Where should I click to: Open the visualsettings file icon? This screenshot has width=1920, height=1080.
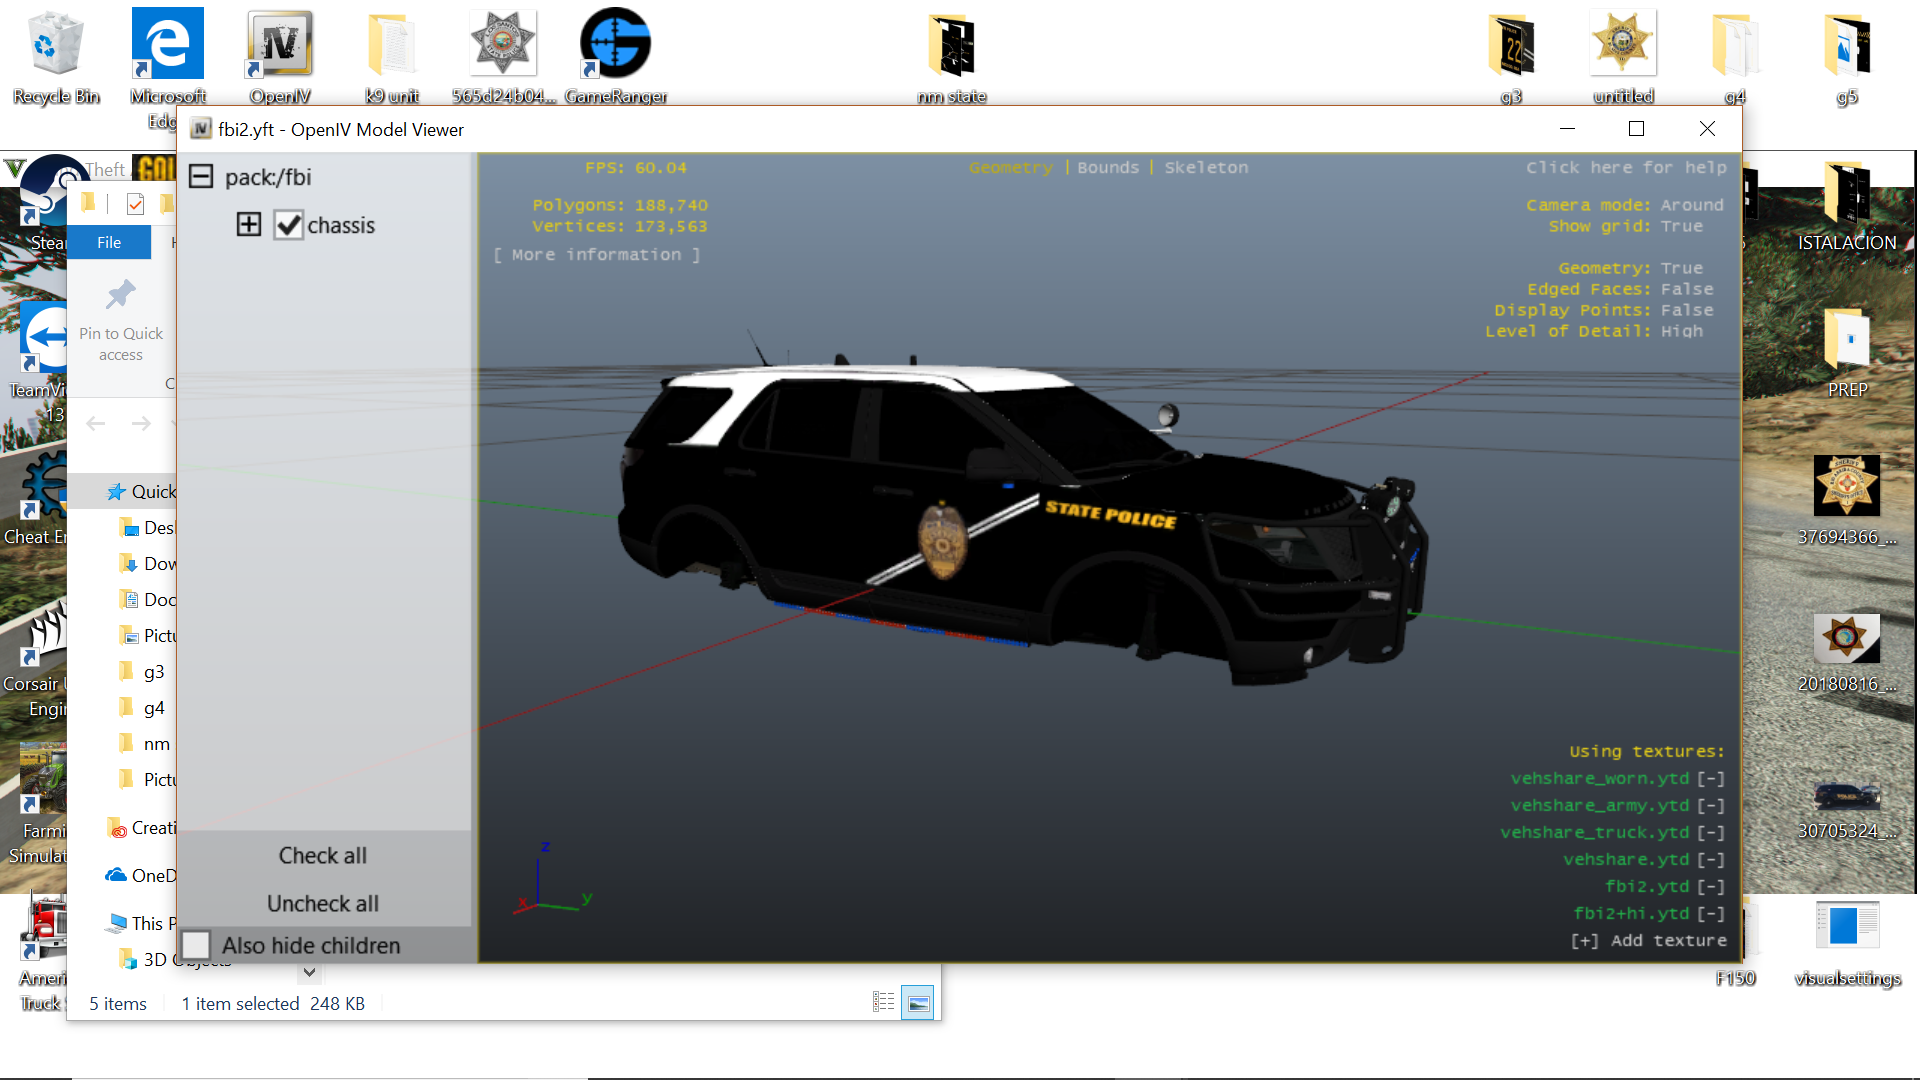click(1847, 926)
